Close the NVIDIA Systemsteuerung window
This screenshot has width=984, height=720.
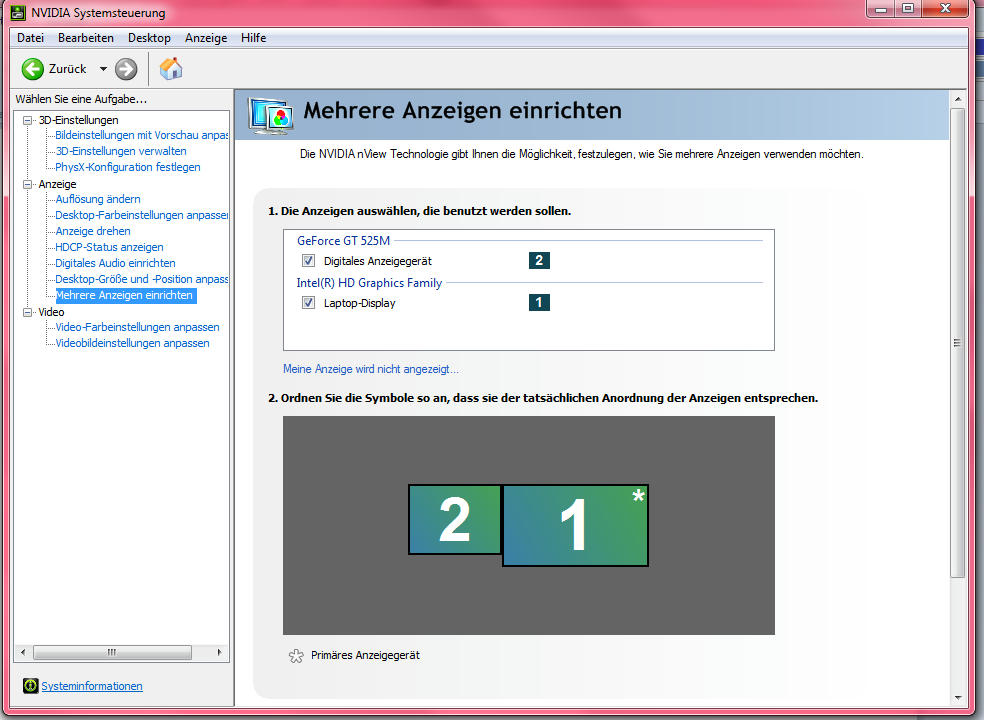945,8
